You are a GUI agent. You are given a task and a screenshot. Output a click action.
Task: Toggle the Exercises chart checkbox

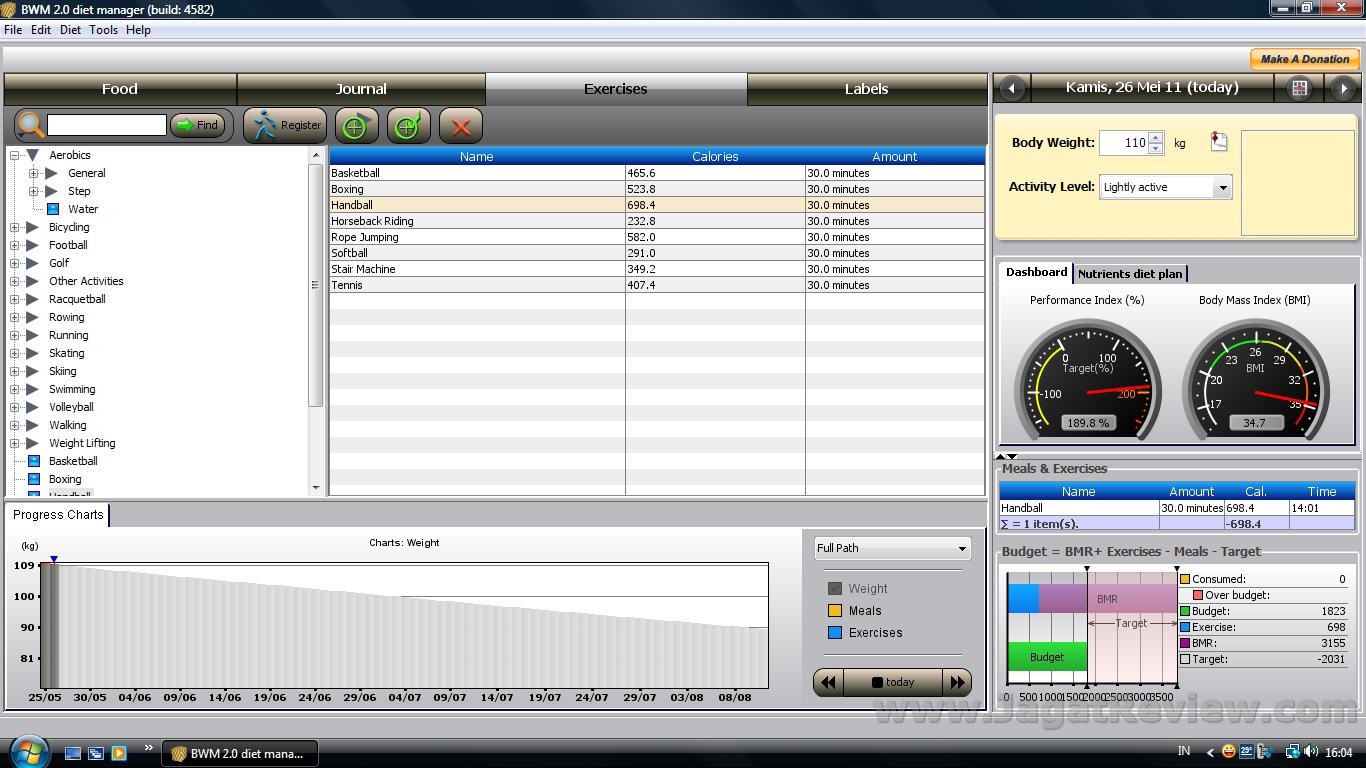tap(835, 633)
